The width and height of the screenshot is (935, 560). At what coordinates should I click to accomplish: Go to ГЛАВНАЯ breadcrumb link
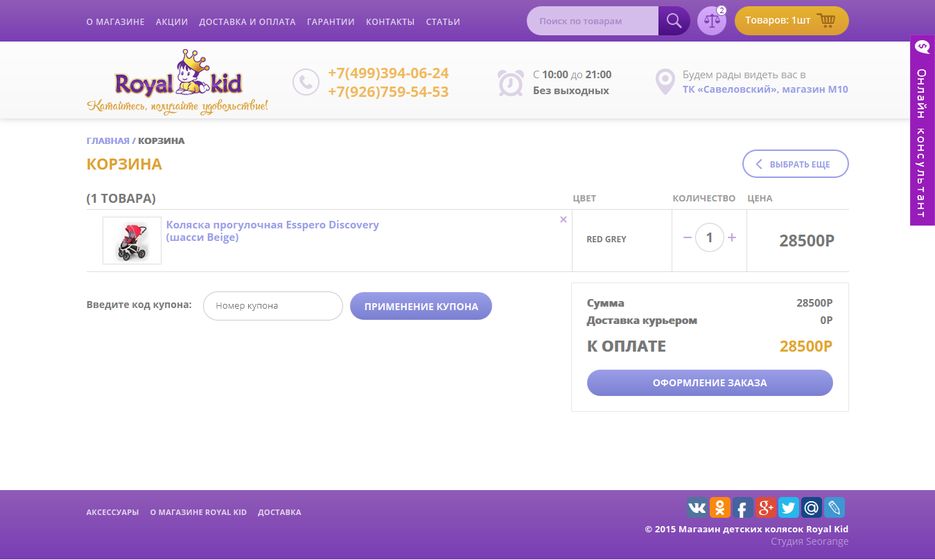pyautogui.click(x=108, y=141)
